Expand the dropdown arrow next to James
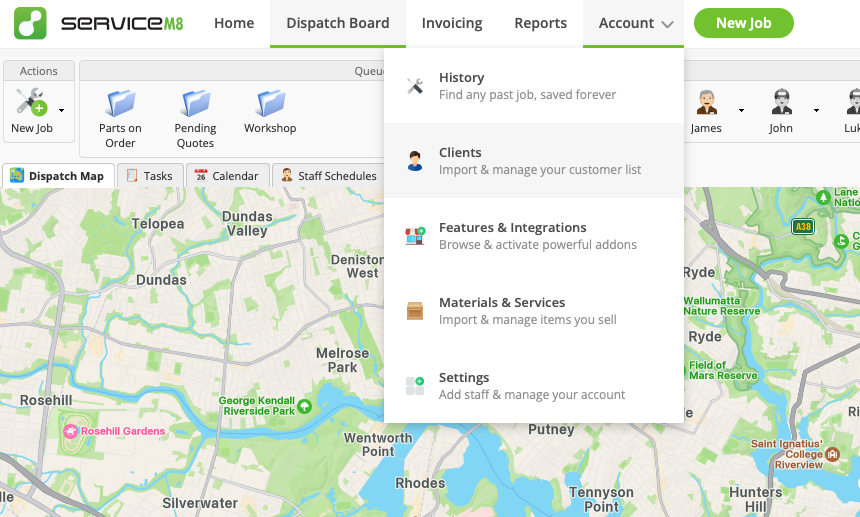 tap(742, 110)
